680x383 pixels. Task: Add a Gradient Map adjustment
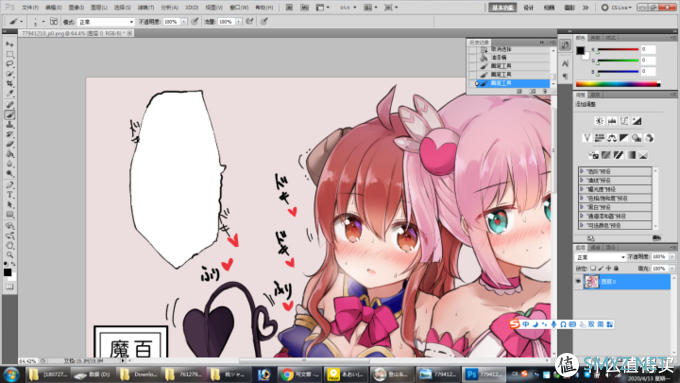point(631,155)
